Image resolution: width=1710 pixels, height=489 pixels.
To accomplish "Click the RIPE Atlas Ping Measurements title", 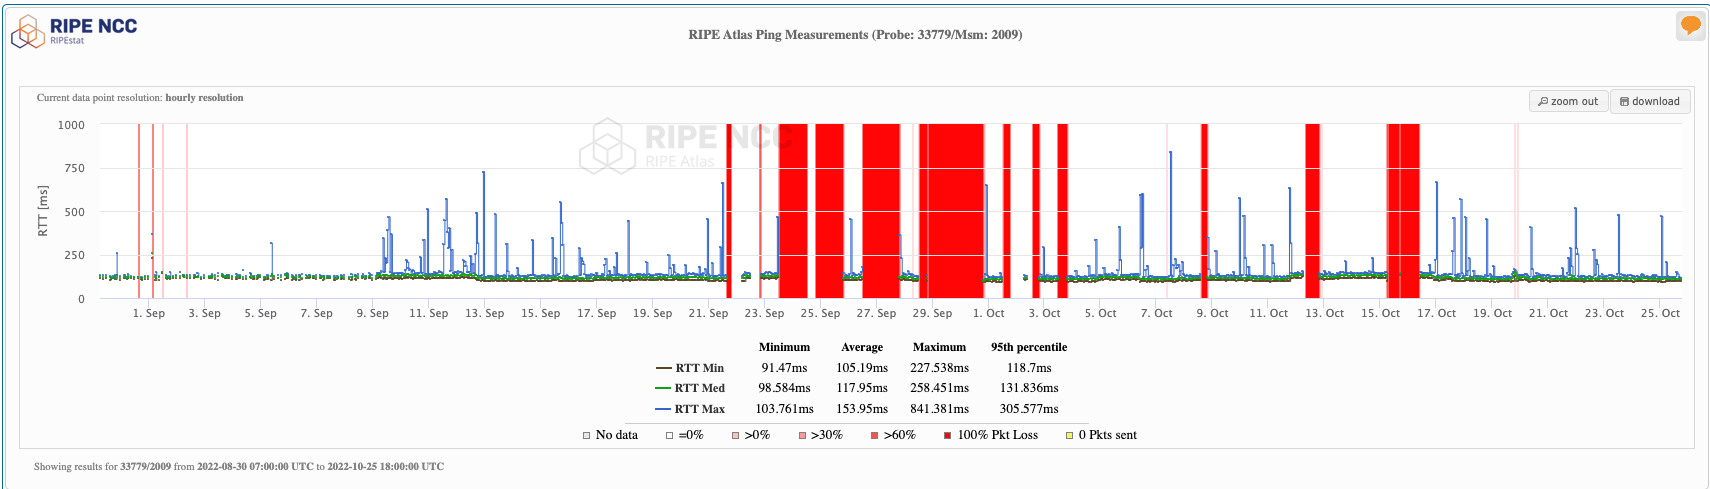I will click(x=855, y=35).
